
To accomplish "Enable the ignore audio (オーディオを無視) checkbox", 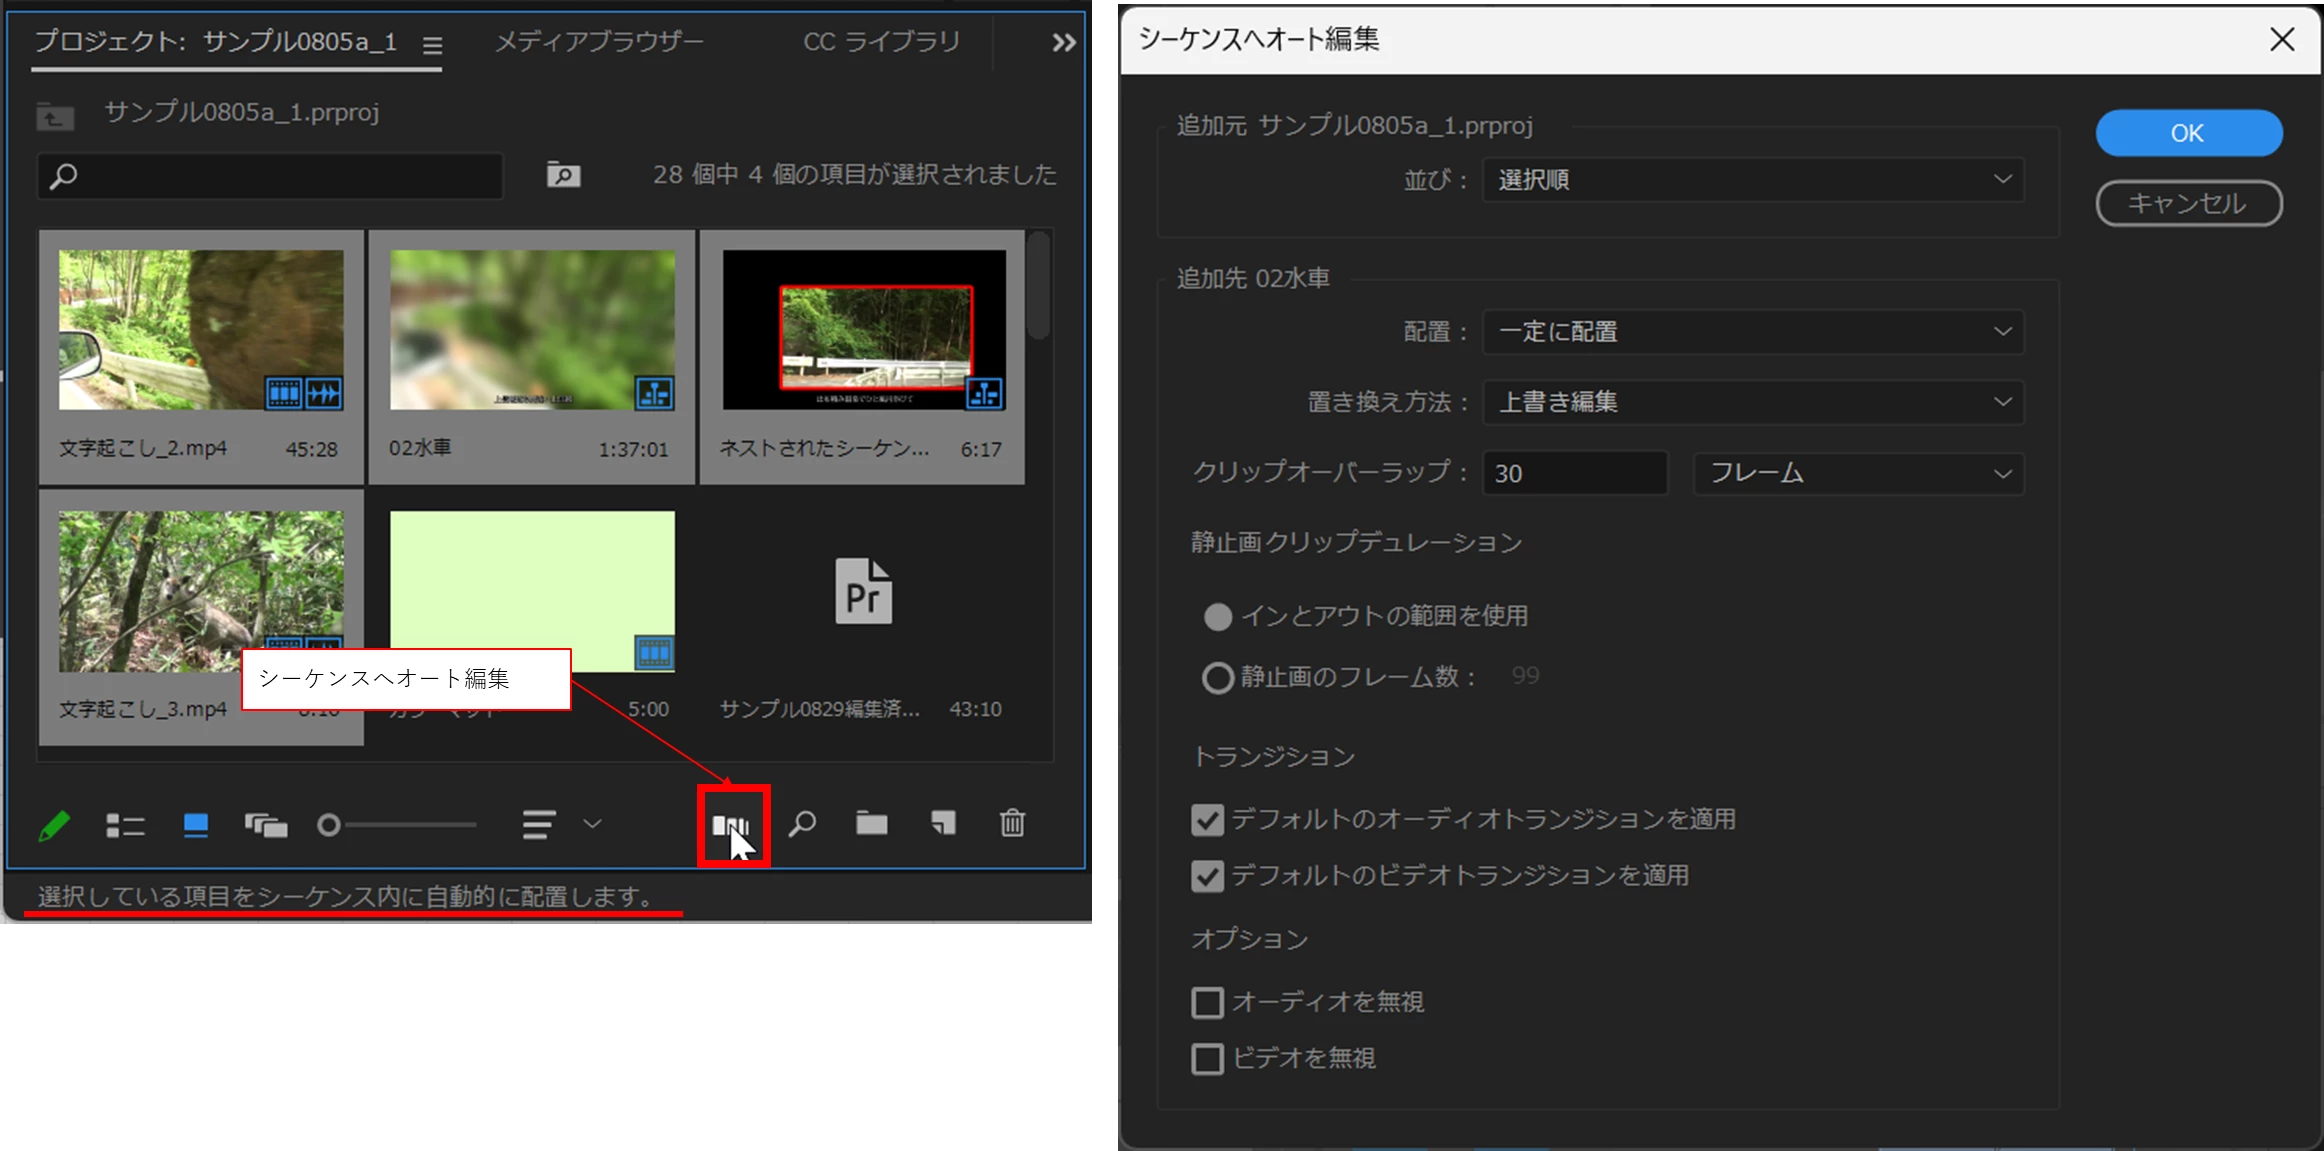I will click(x=1208, y=1002).
